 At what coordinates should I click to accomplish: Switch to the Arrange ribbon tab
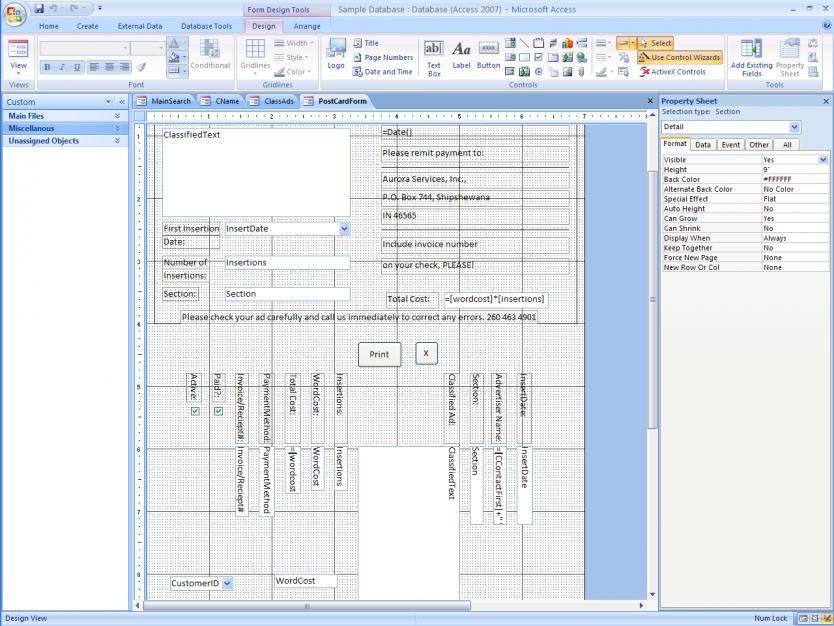point(307,26)
